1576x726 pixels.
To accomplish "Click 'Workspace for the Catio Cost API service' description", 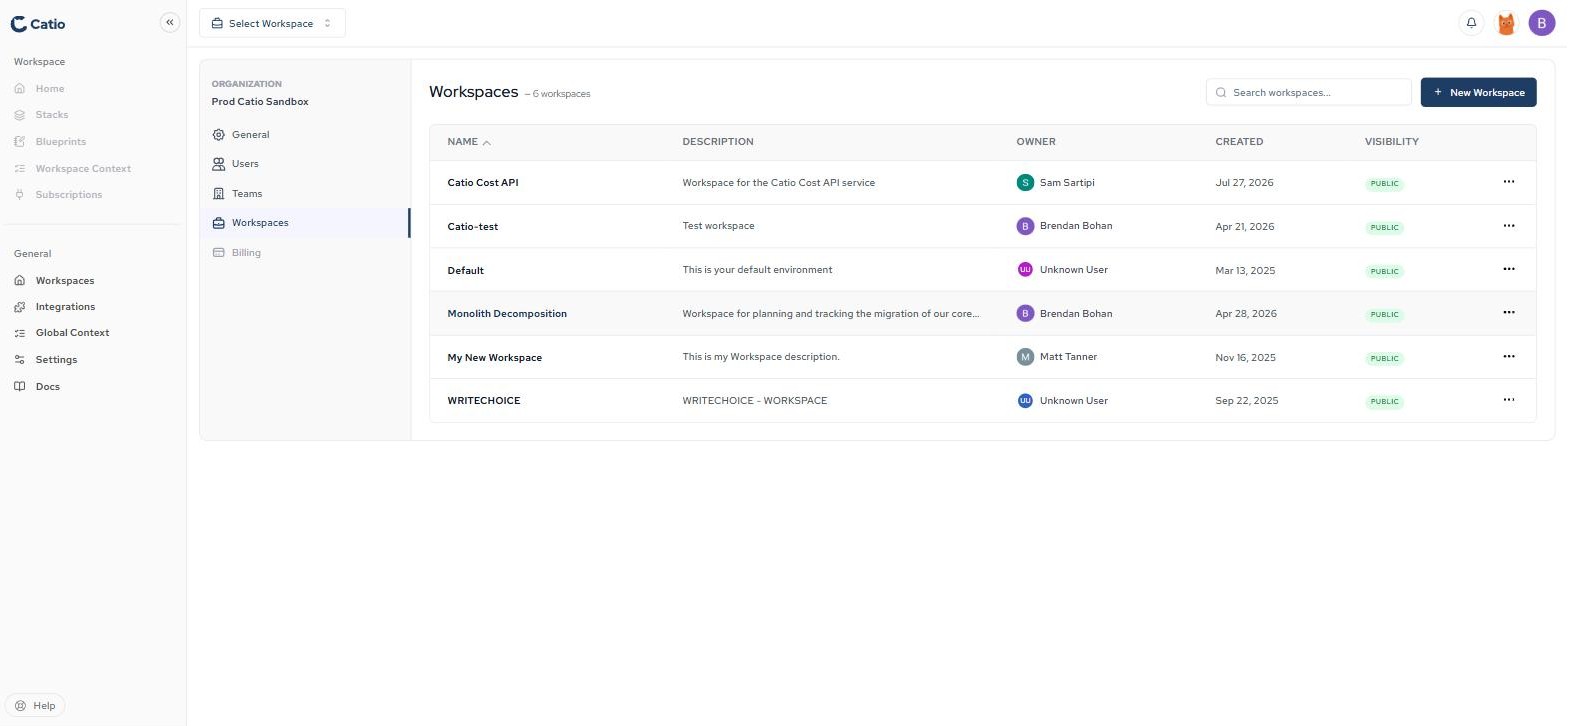I will [778, 183].
